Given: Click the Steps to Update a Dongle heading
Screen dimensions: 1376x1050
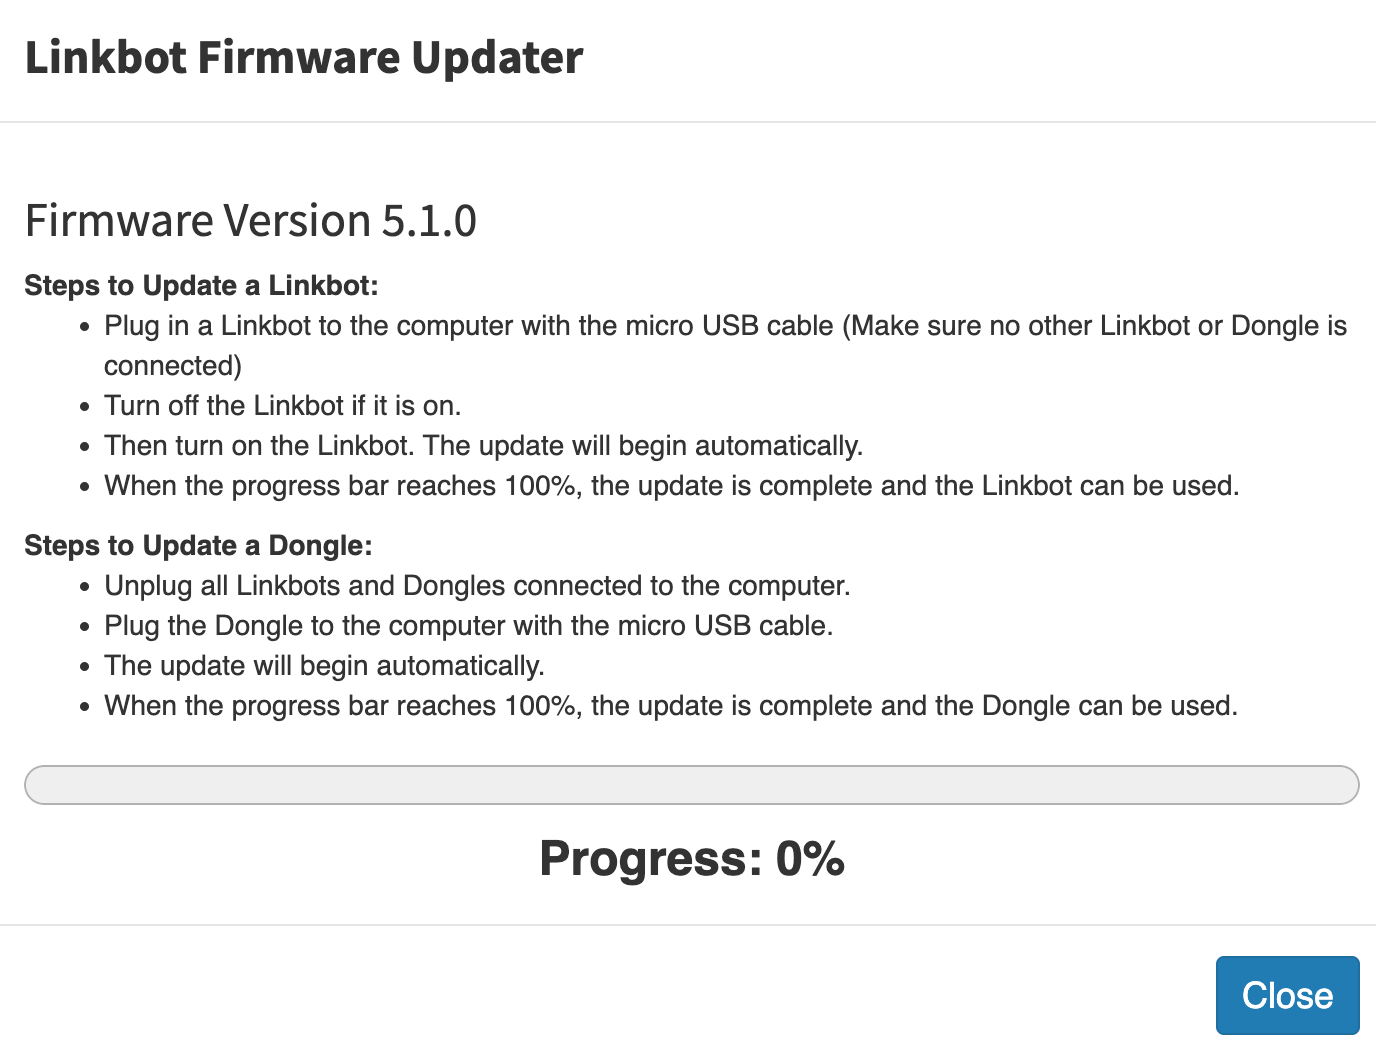Looking at the screenshot, I should pos(198,546).
